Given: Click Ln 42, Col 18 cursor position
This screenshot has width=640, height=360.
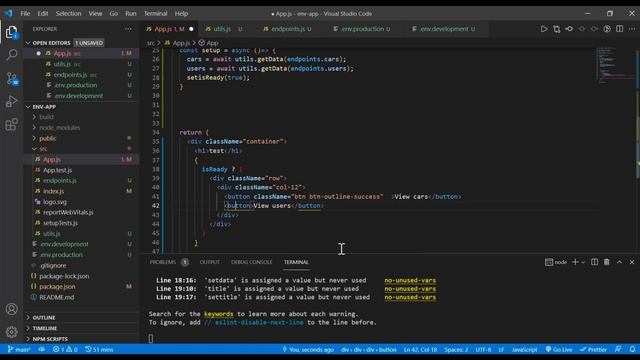Looking at the screenshot, I should [x=420, y=349].
